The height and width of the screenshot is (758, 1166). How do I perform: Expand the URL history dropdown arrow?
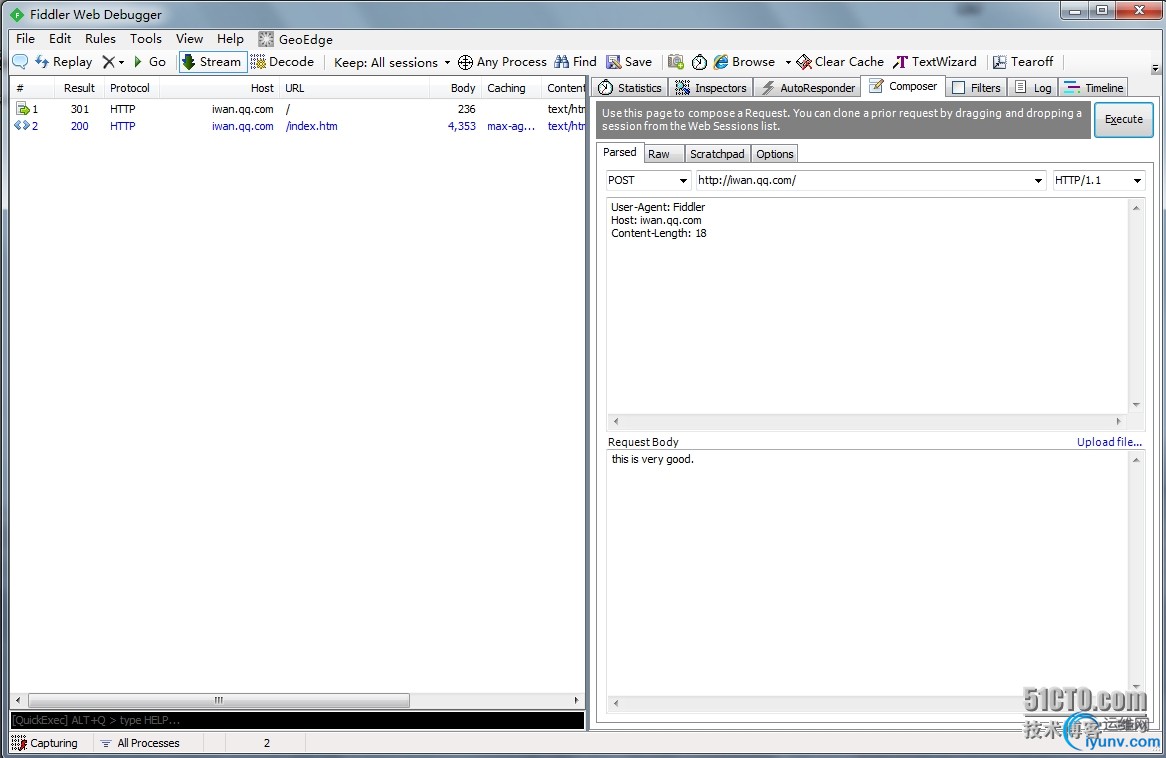(x=1038, y=181)
